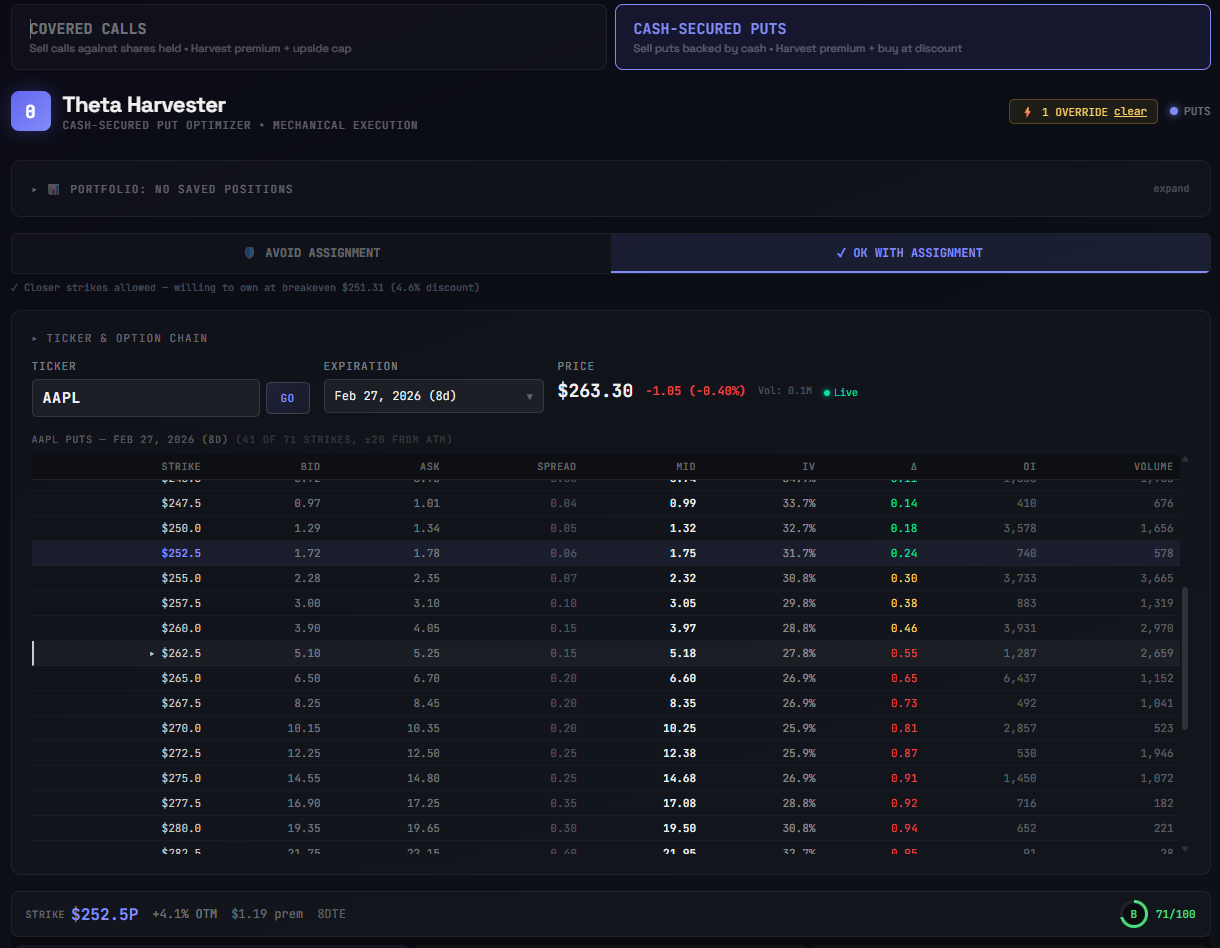
Task: Click the lightning bolt override icon
Action: click(x=1027, y=111)
